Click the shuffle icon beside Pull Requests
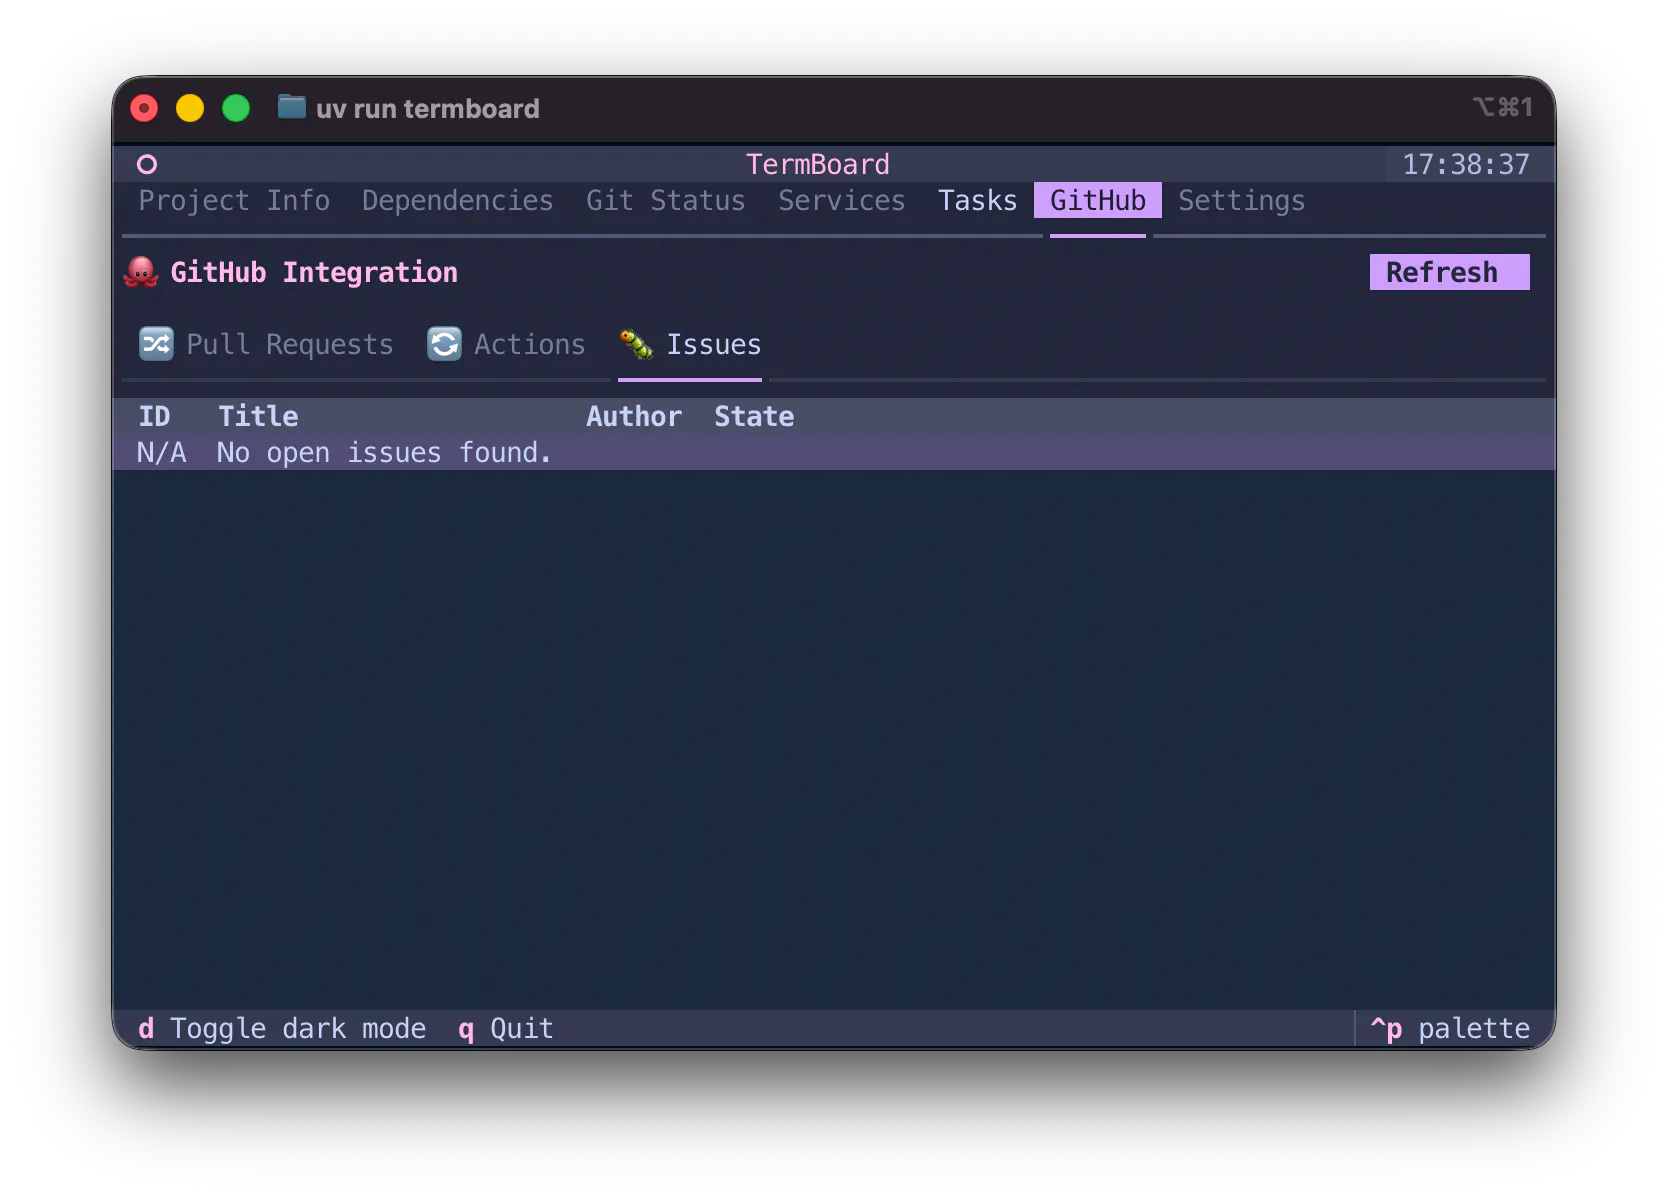This screenshot has height=1198, width=1668. [156, 344]
